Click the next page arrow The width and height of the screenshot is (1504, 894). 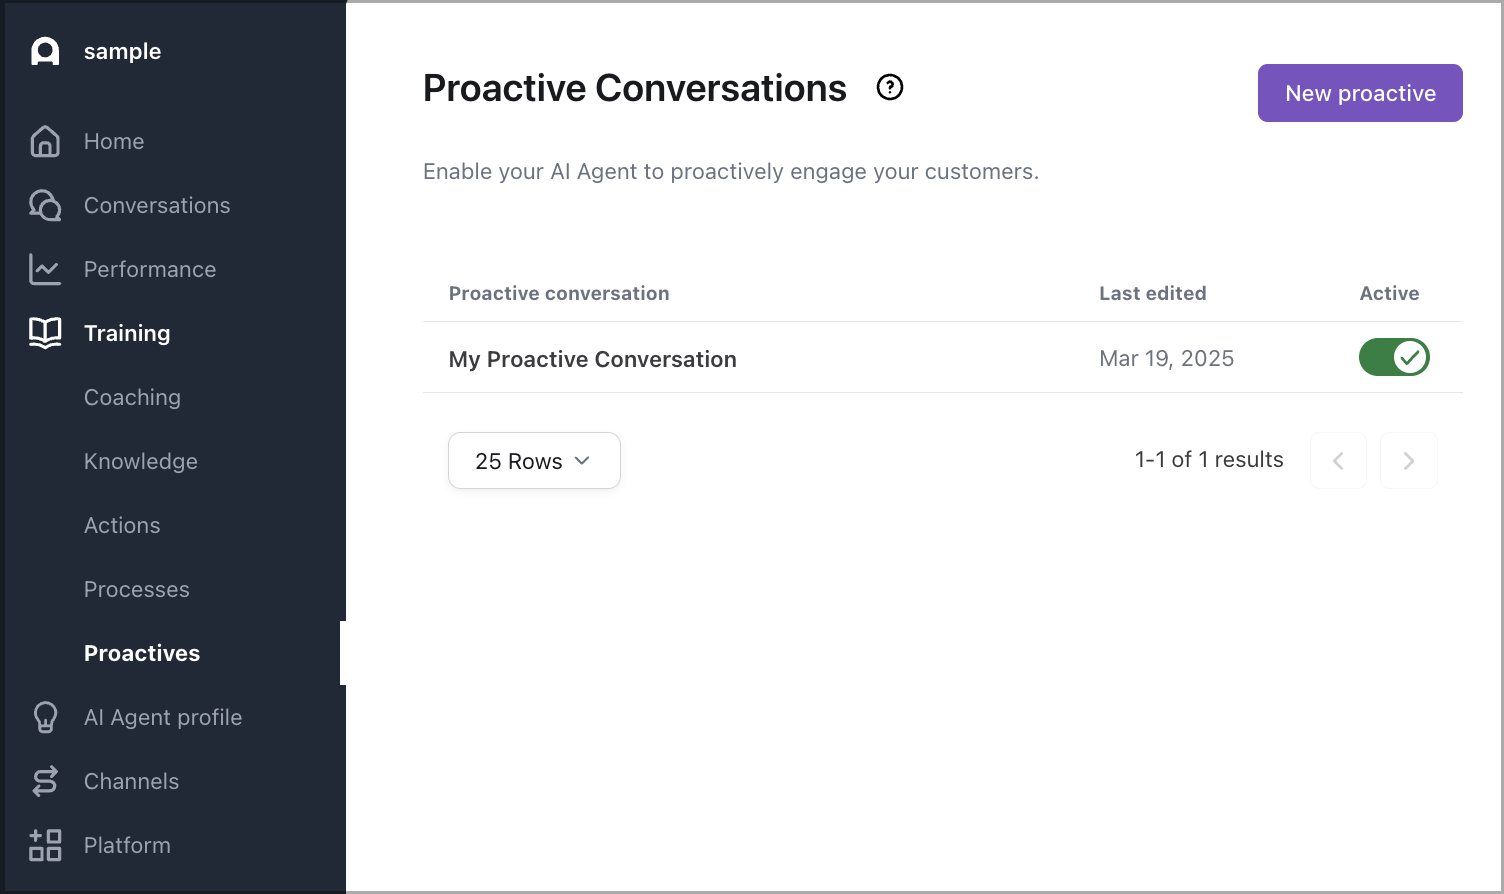[x=1408, y=460]
